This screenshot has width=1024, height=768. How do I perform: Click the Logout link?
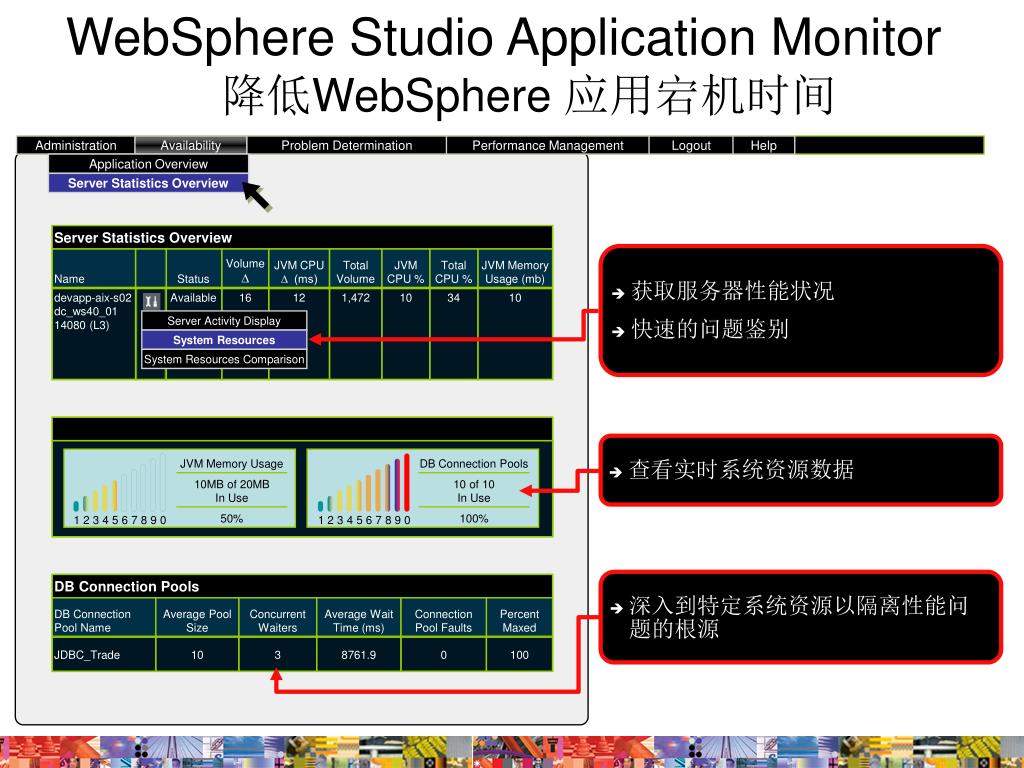pos(691,145)
